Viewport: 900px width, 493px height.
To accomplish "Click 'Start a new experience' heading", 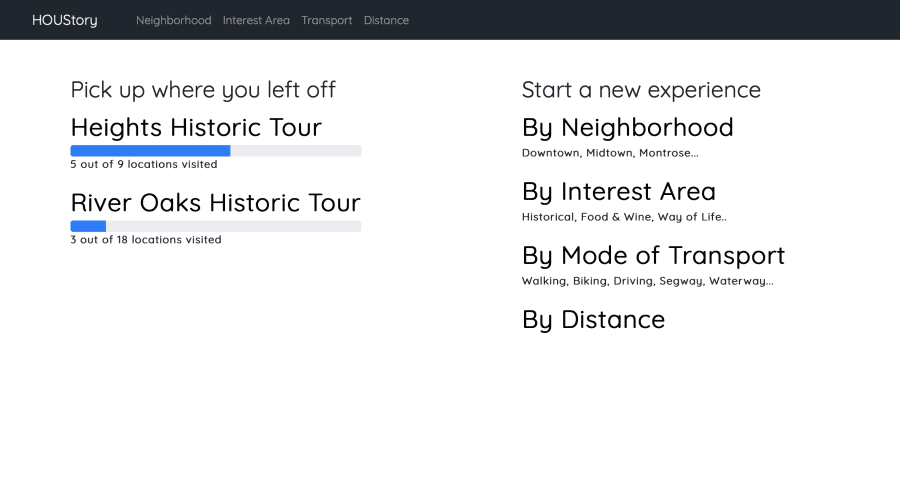I will 641,90.
